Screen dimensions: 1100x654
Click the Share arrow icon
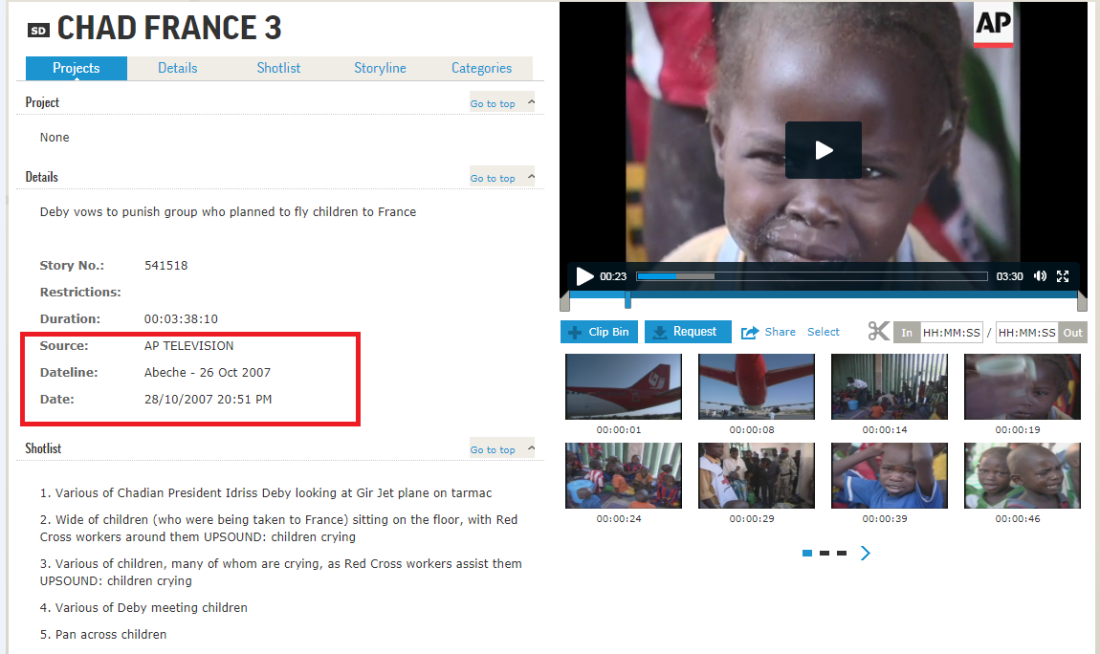point(750,333)
